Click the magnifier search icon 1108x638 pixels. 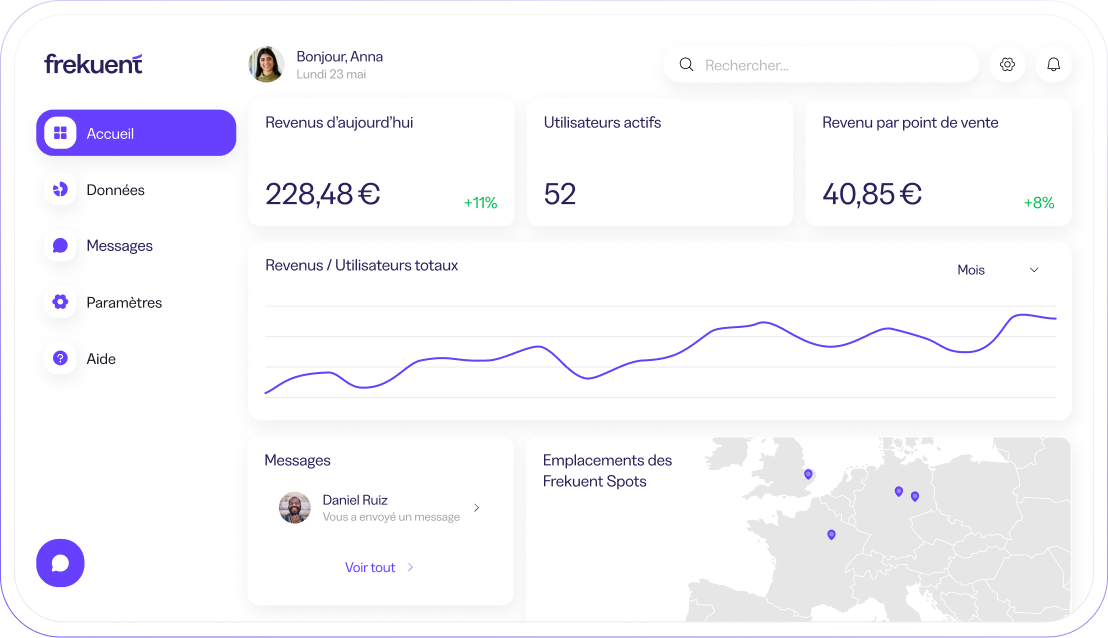[x=686, y=65]
